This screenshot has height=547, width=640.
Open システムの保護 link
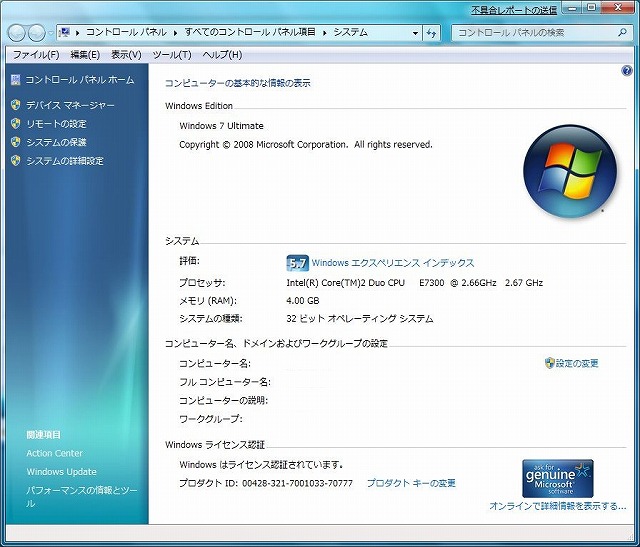56,142
